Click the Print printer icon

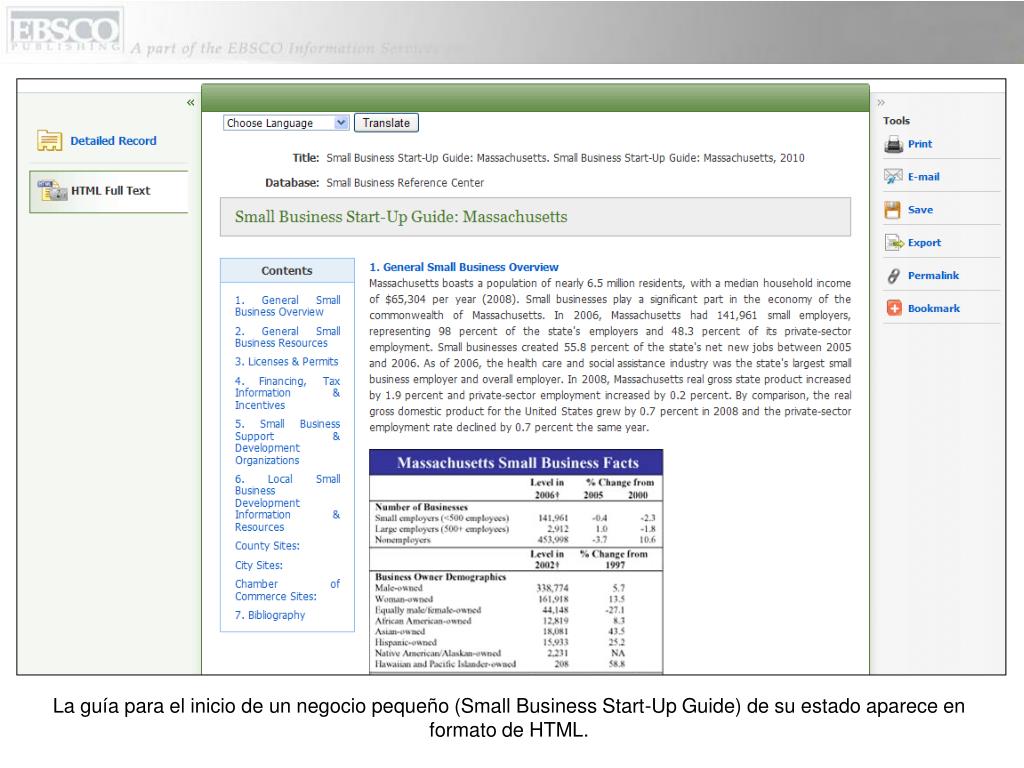[893, 144]
